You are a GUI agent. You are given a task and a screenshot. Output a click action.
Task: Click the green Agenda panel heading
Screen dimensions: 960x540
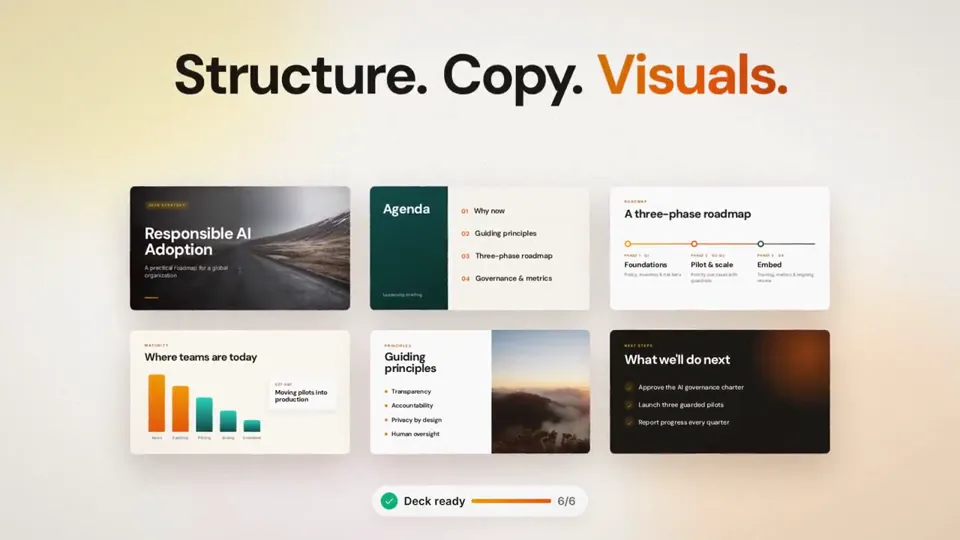[407, 209]
